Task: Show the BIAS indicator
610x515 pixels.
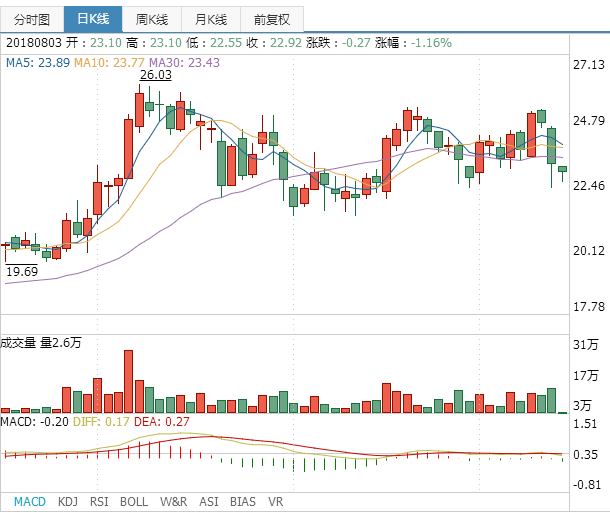Action: click(243, 502)
